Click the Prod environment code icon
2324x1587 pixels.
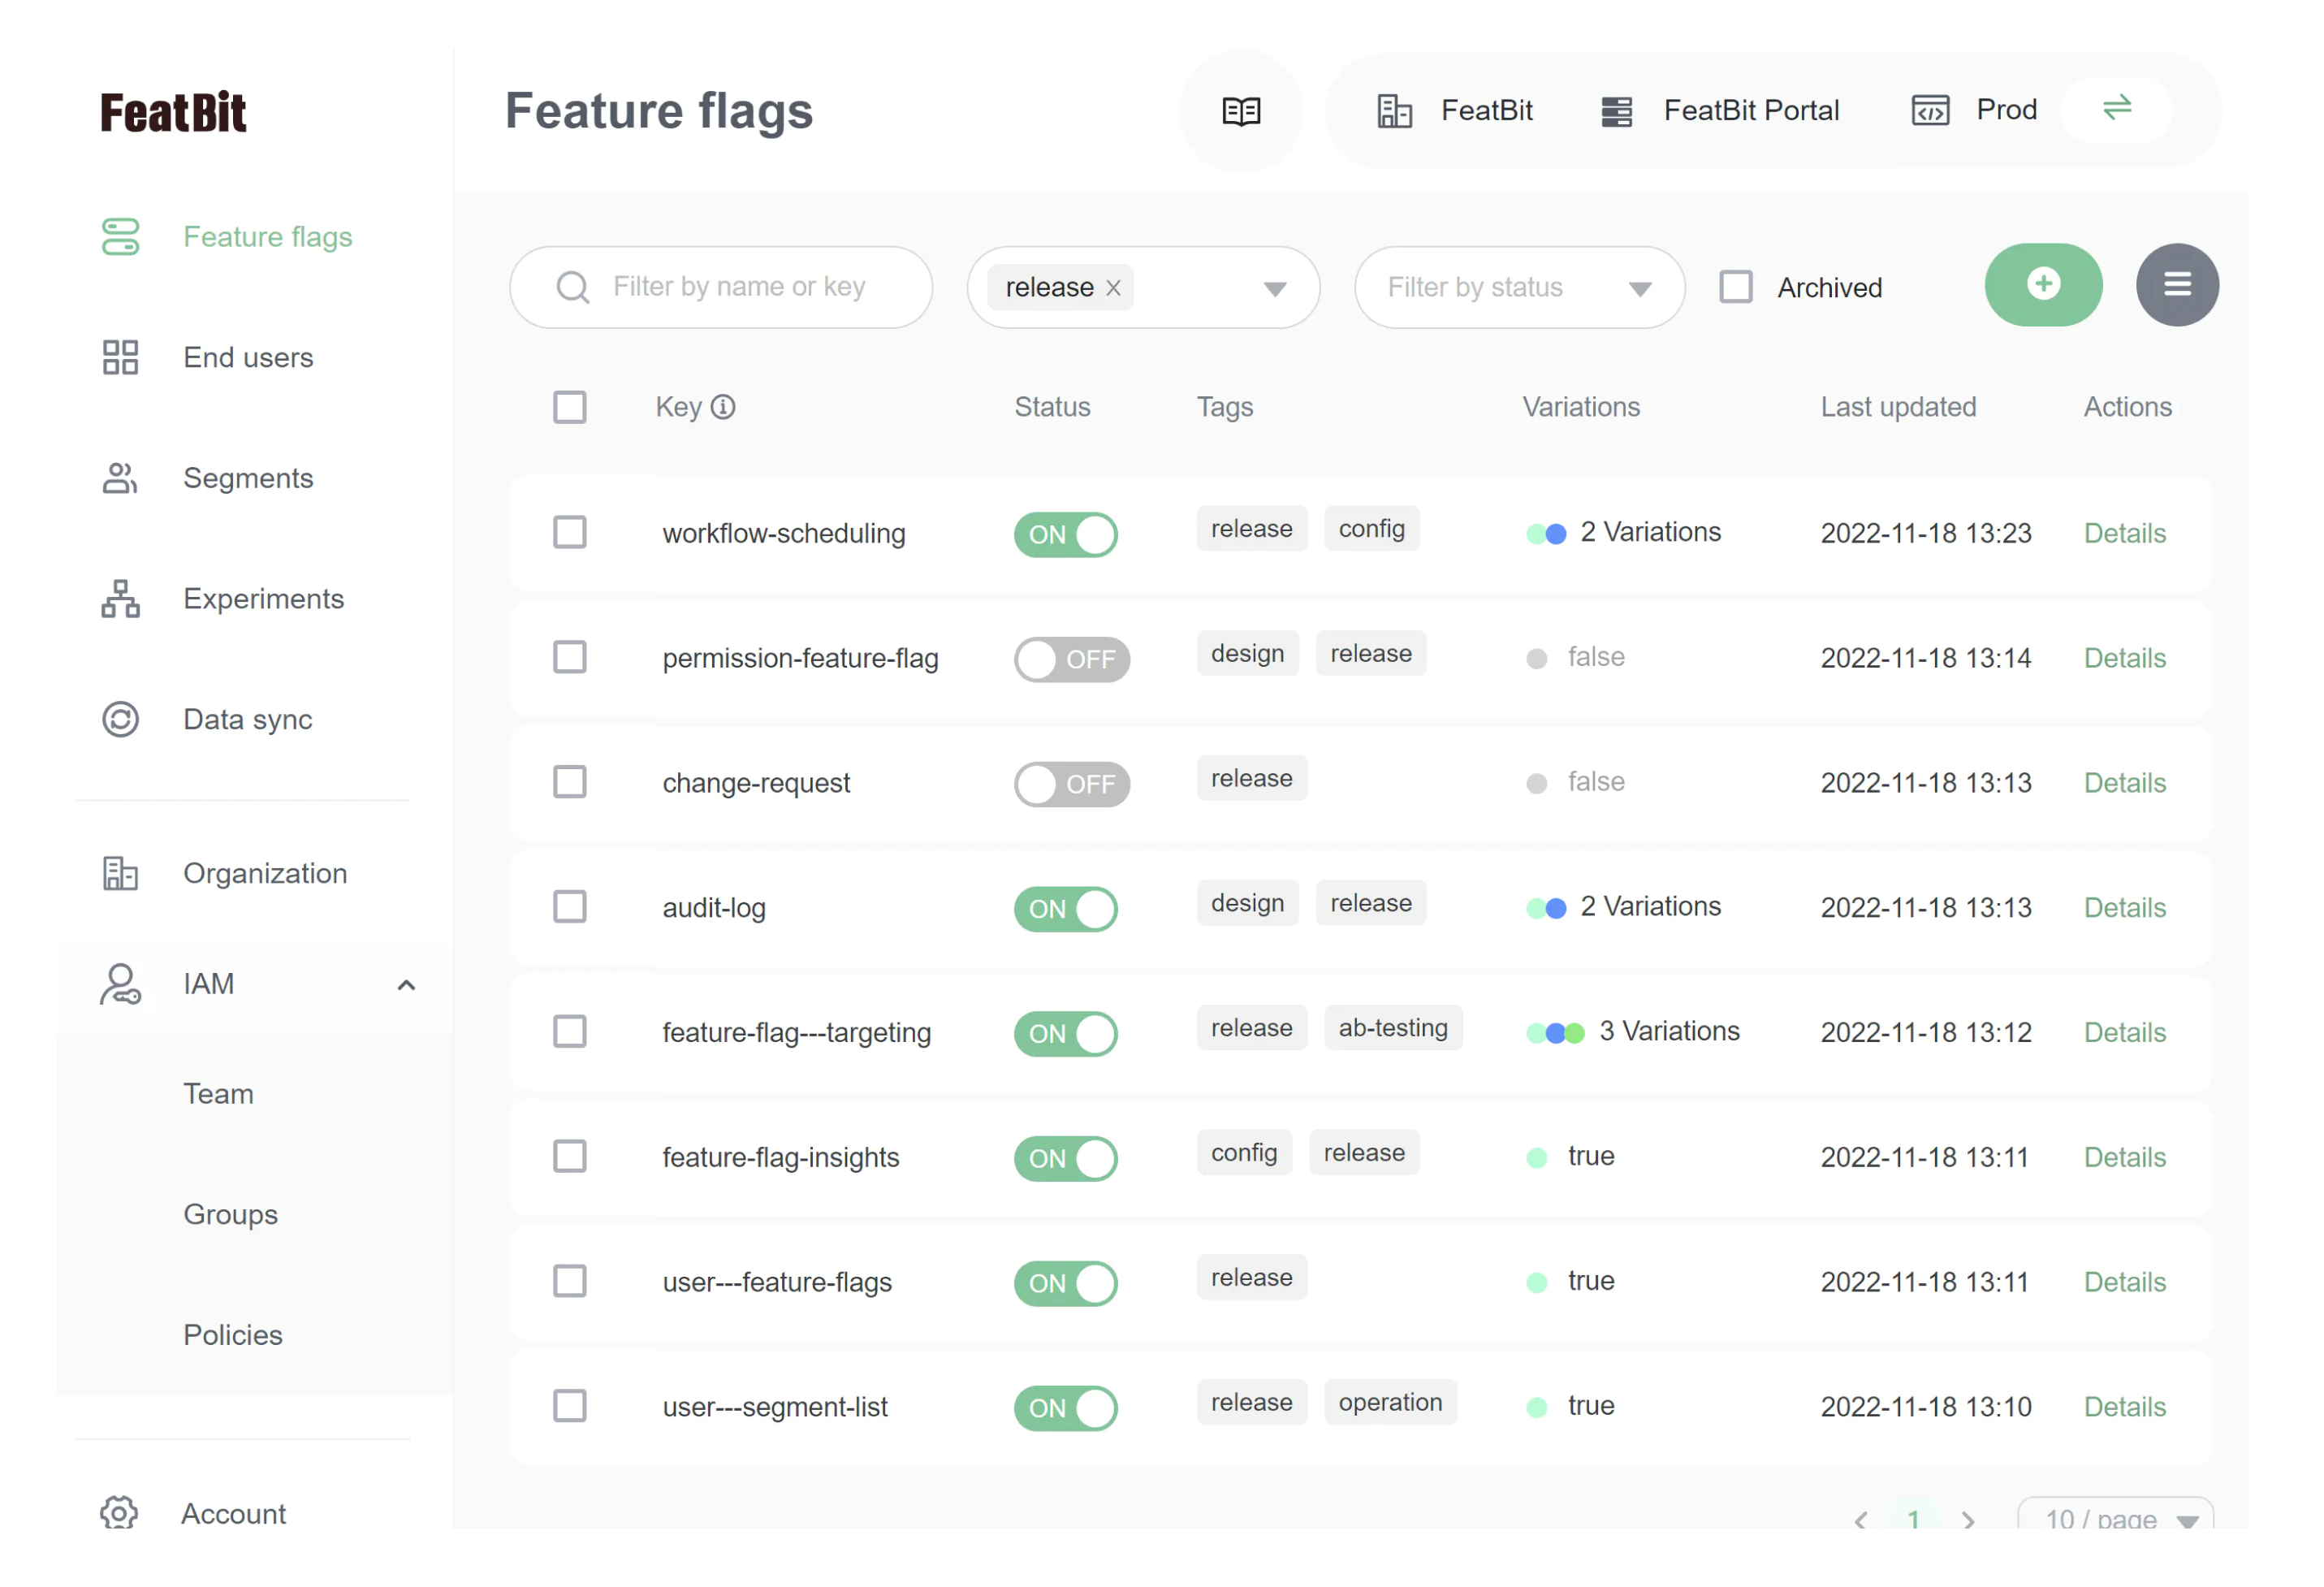click(1930, 110)
